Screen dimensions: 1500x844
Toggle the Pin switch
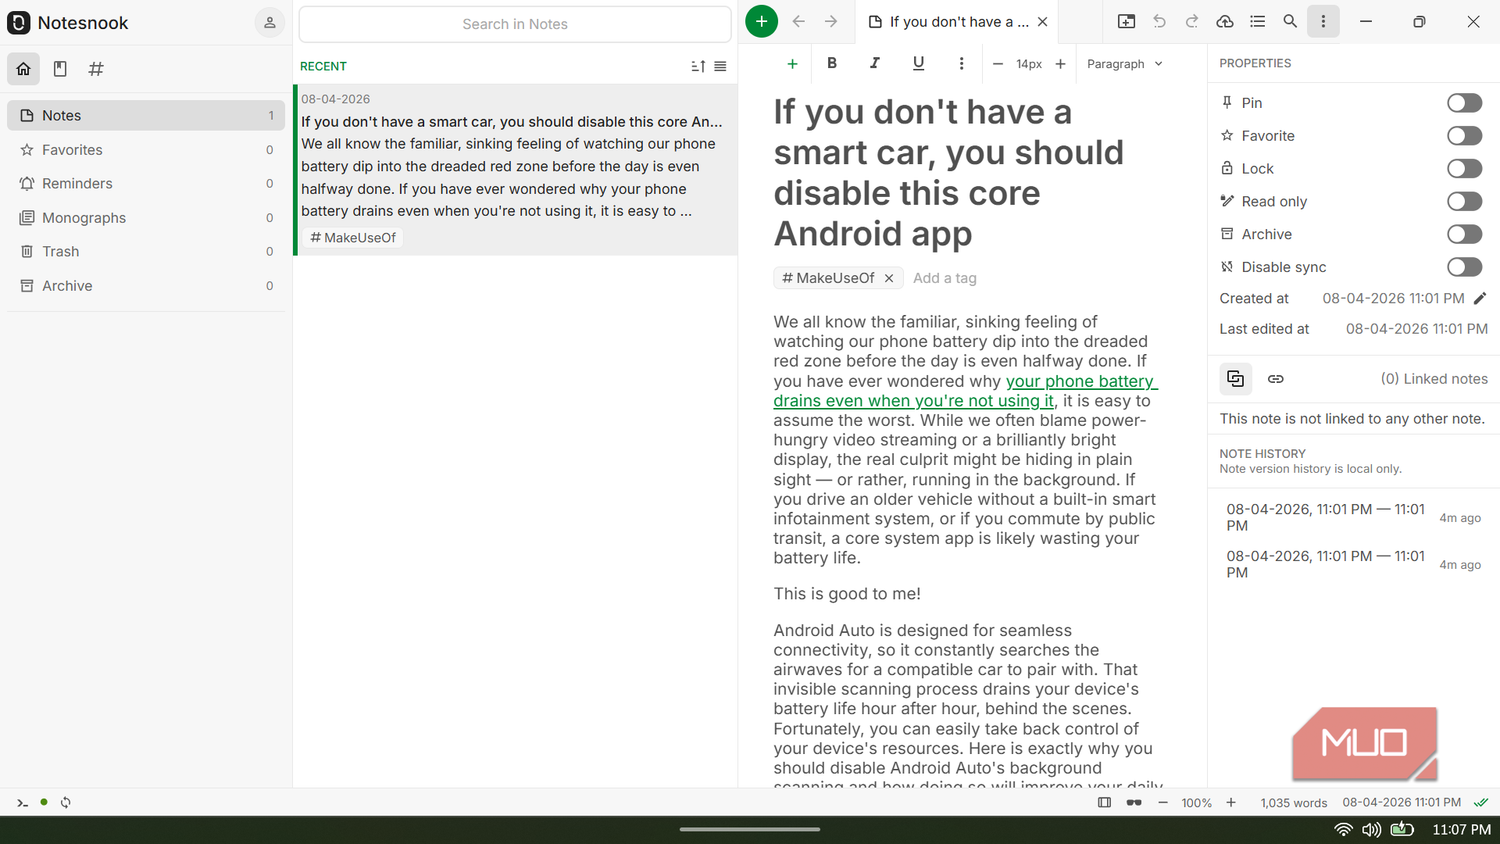1464,103
